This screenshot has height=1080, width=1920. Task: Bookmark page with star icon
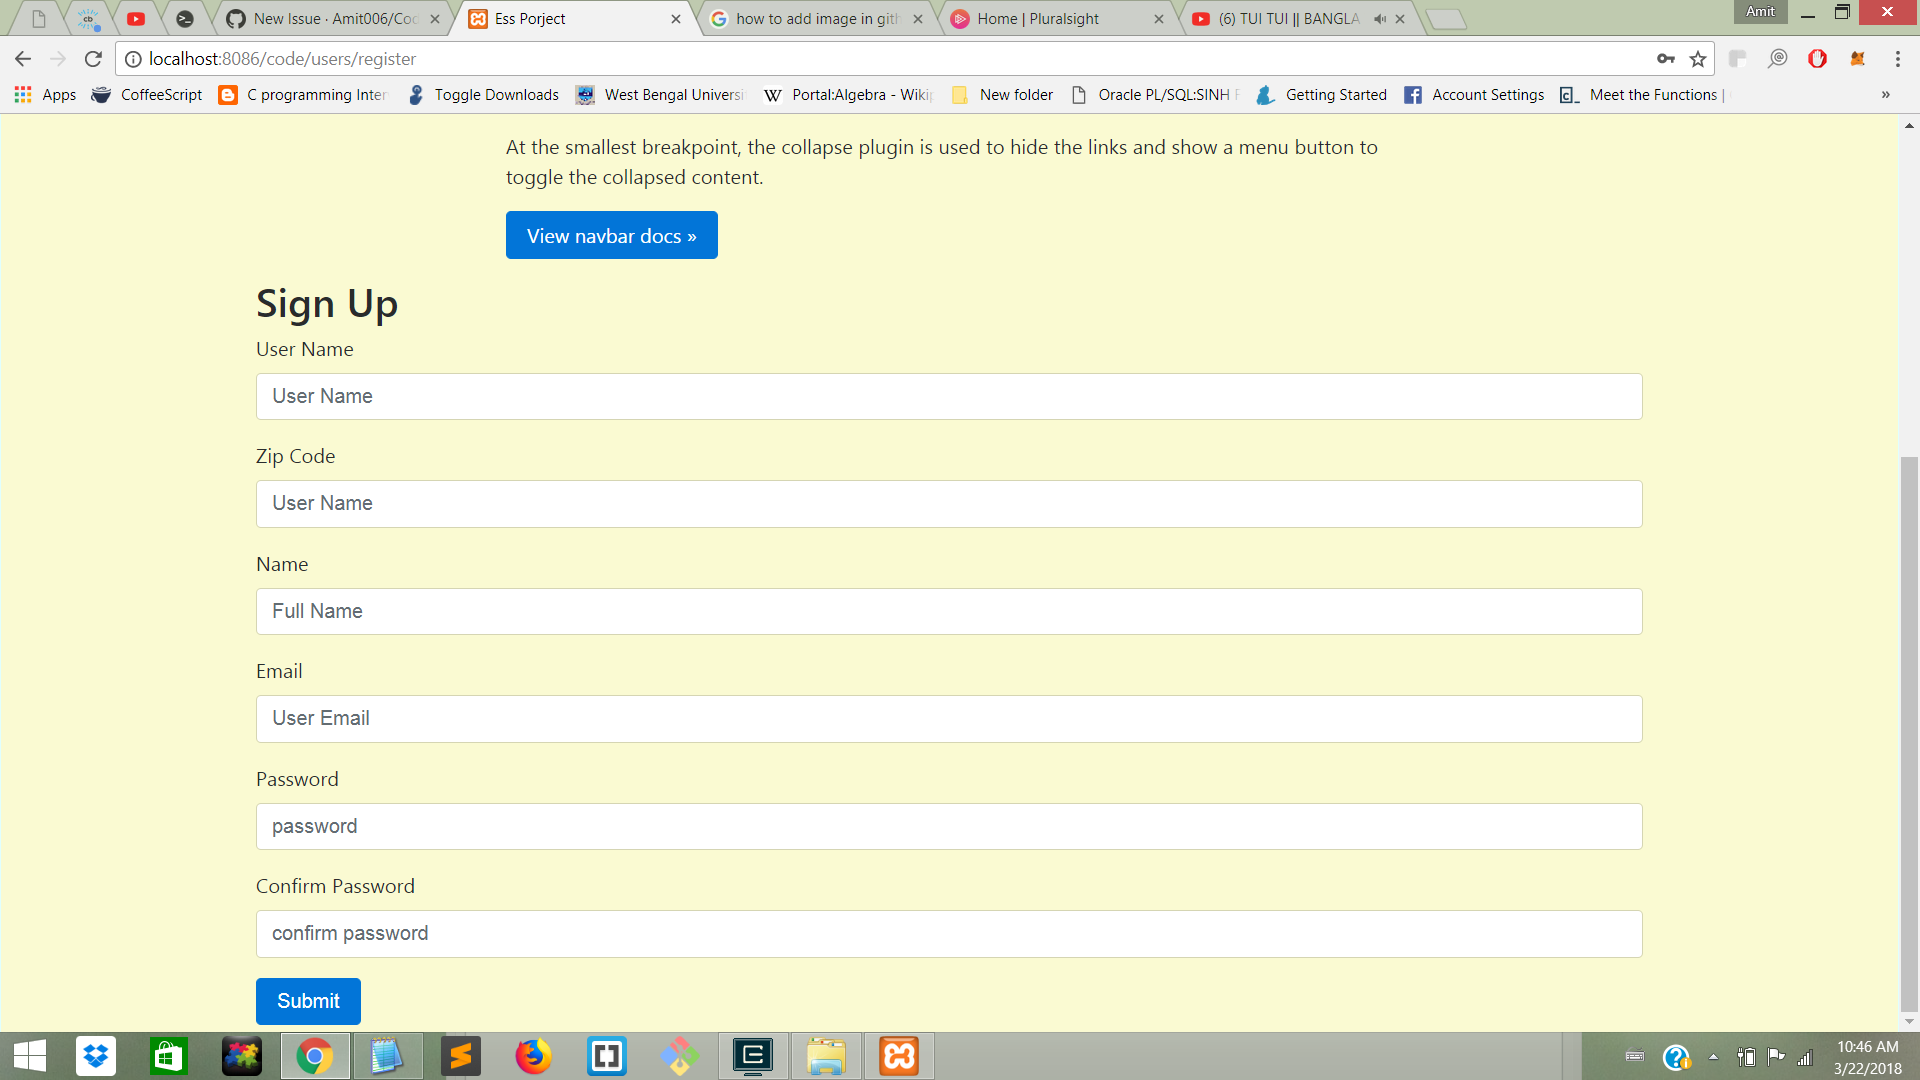(1698, 59)
